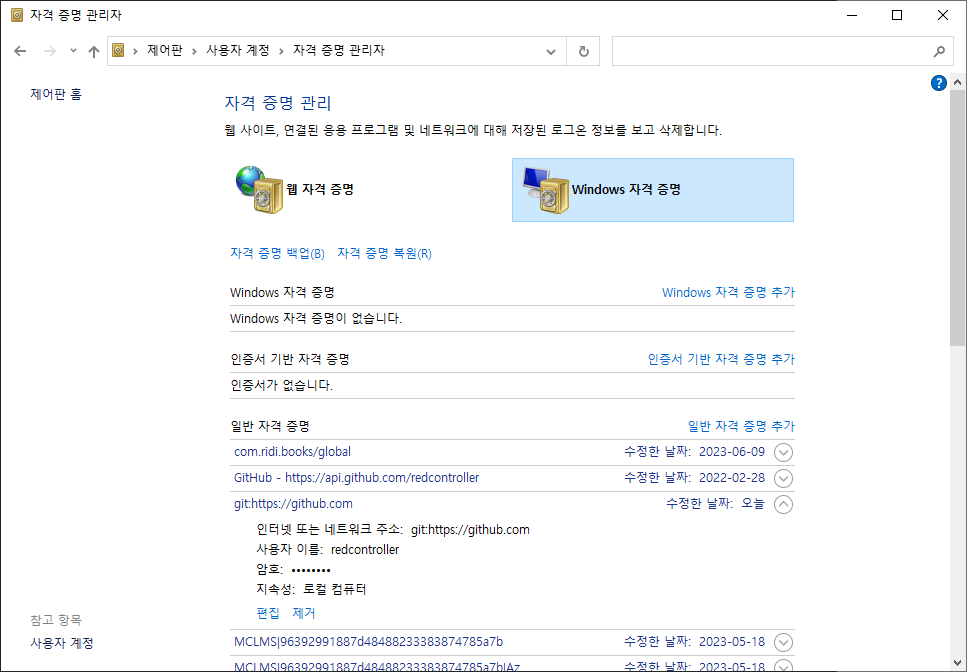Edit the git:https://github.com credential

coord(268,613)
